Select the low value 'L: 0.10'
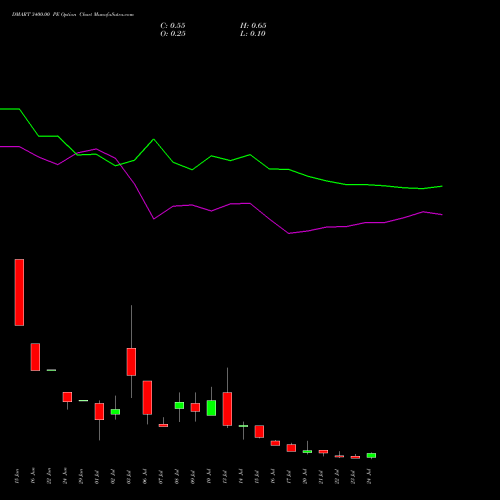500x500 pixels. (253, 34)
